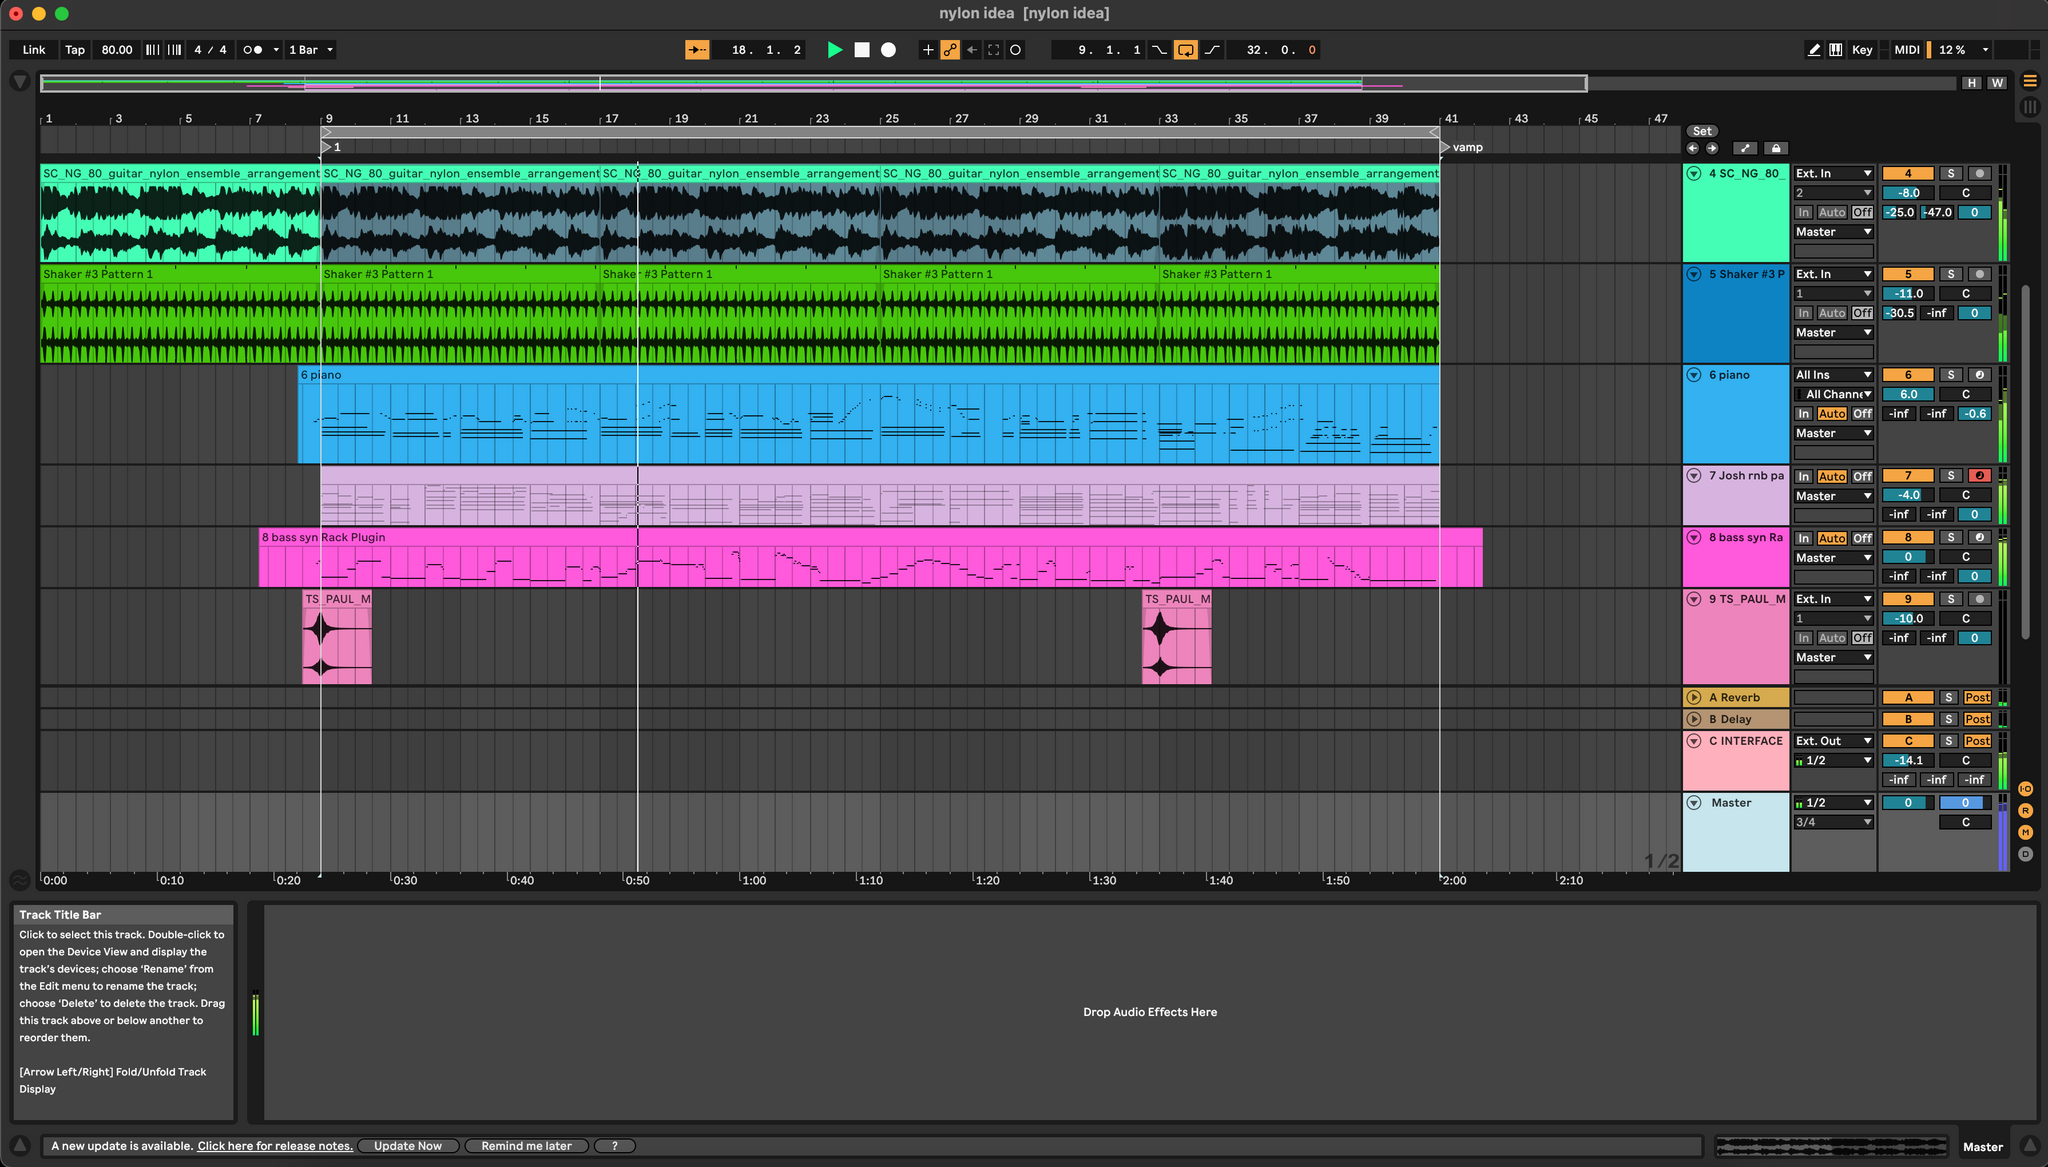
Task: Click the Session Record circle icon
Action: point(1016,50)
